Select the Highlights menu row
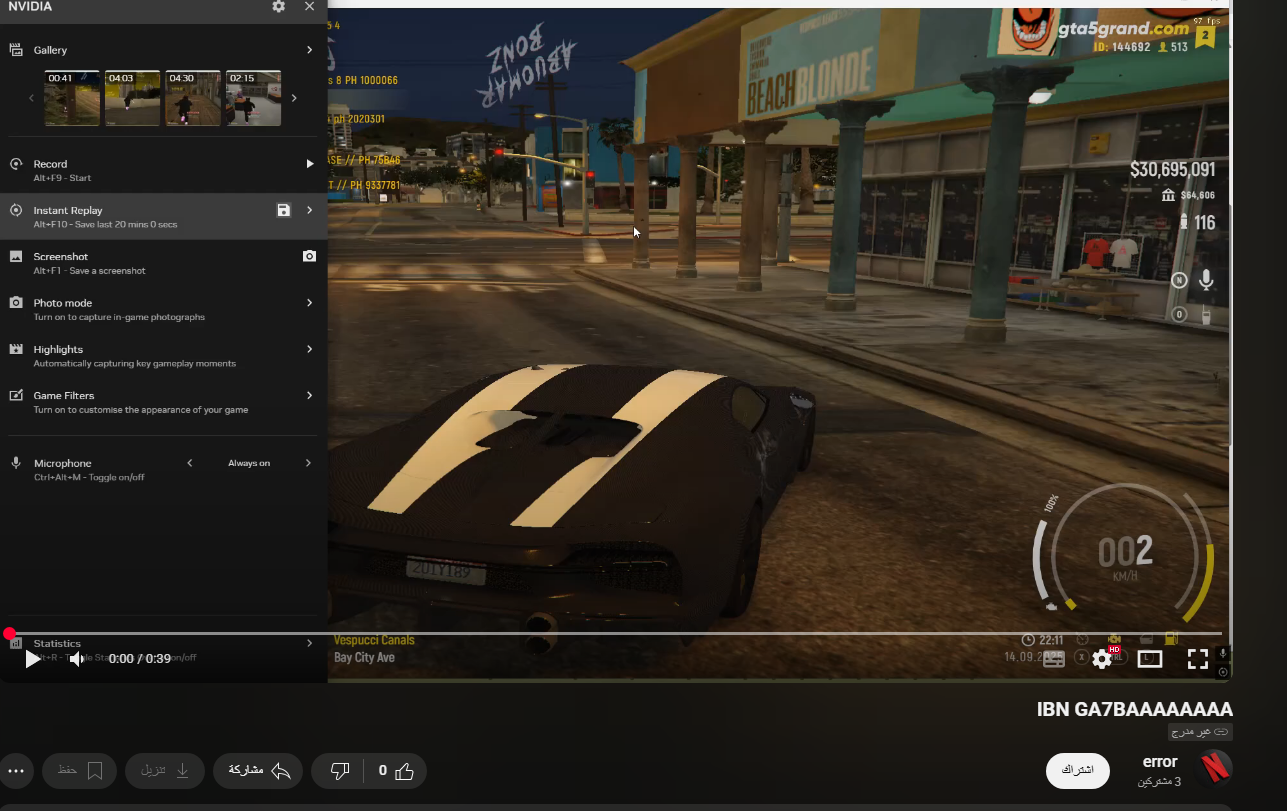 point(163,355)
